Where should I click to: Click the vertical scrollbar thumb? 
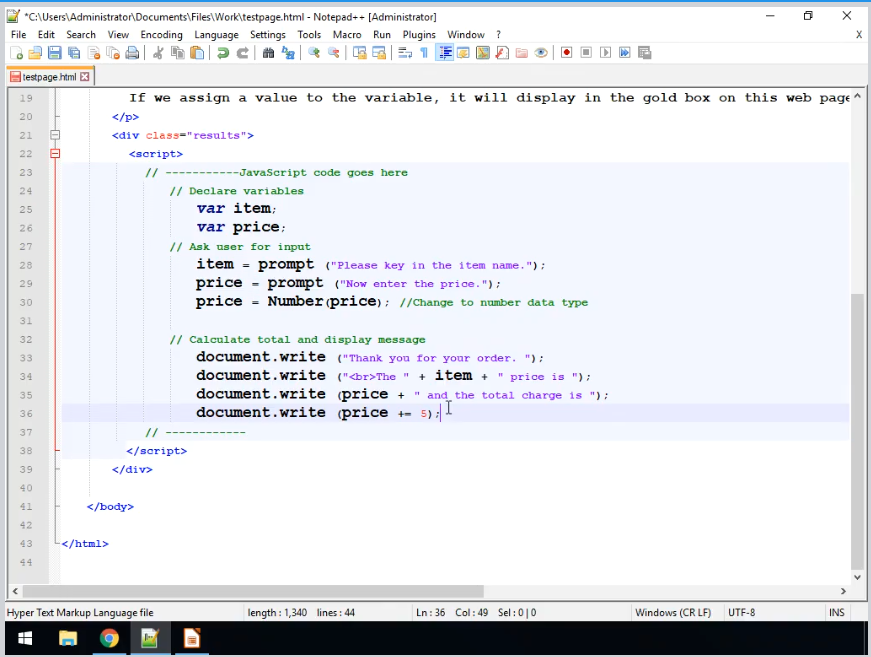(x=857, y=430)
